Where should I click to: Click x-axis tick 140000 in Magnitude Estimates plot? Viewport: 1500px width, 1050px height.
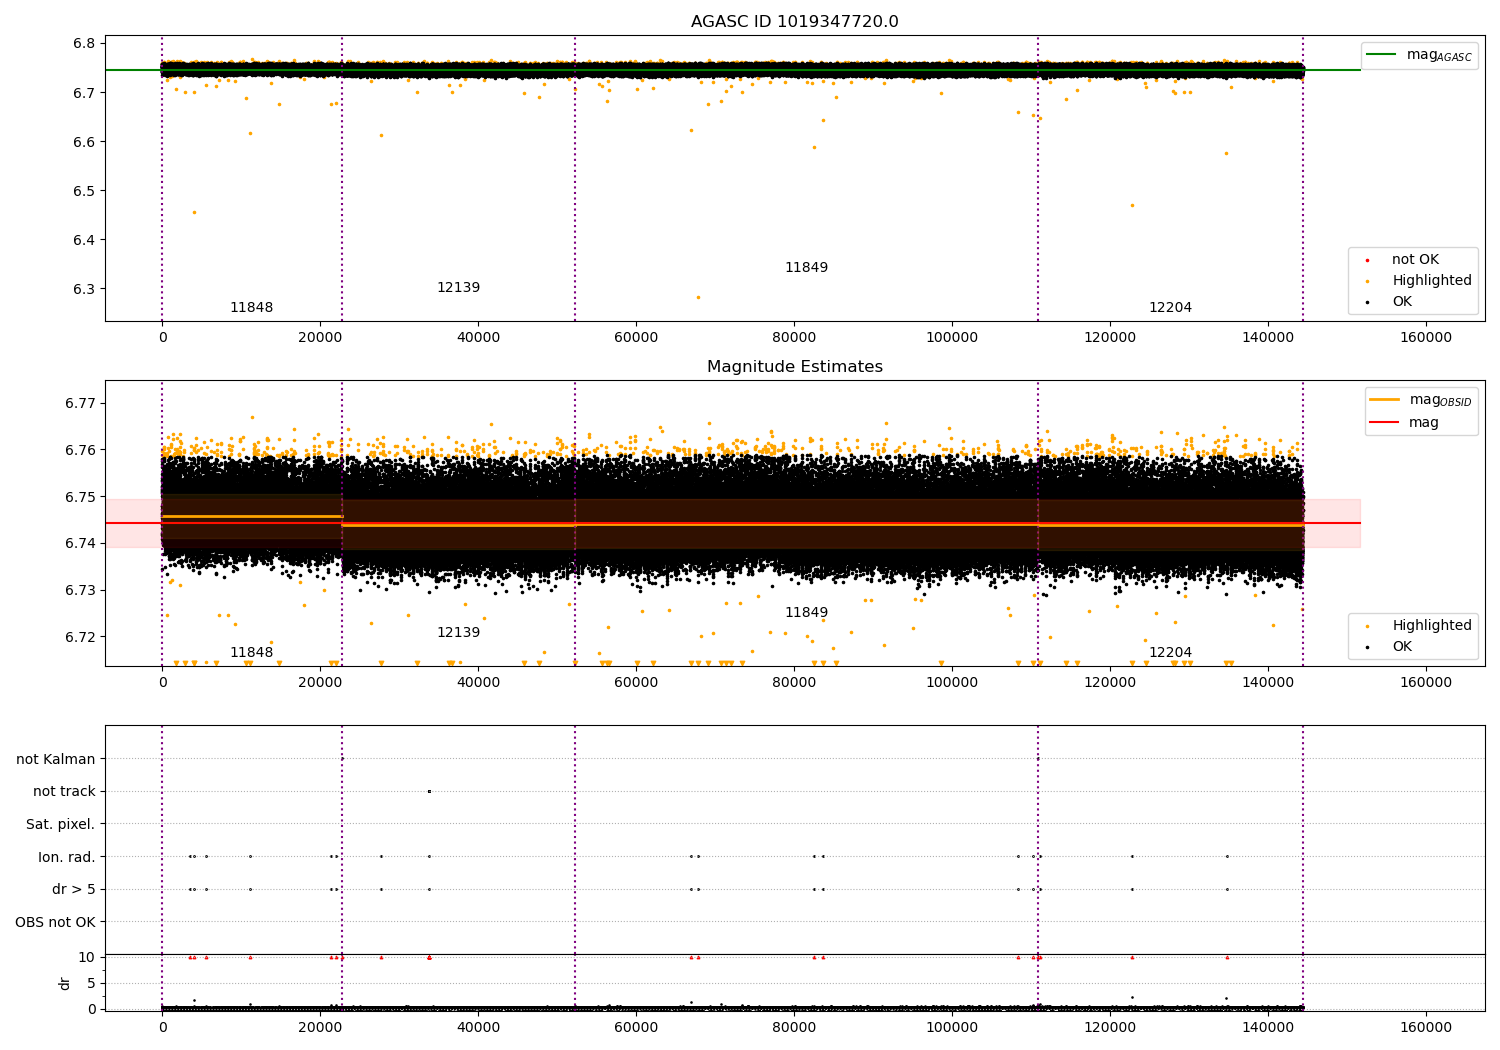(x=1268, y=682)
